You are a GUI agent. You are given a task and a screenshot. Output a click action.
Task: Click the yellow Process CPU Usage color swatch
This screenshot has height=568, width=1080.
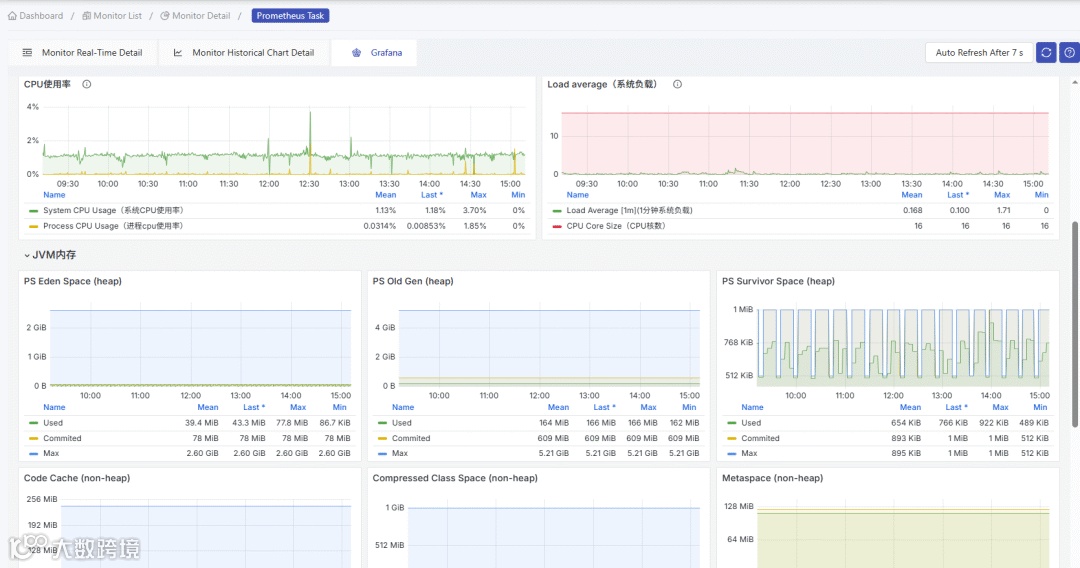click(x=33, y=226)
